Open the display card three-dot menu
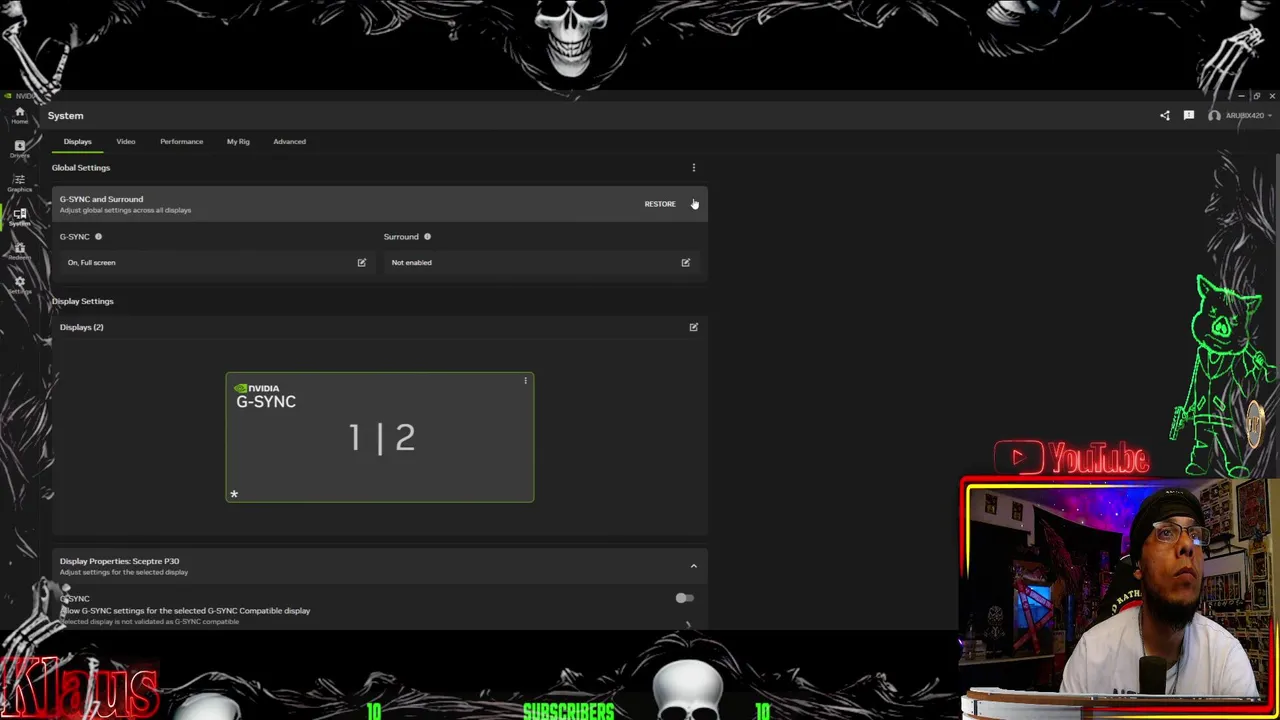The image size is (1280, 720). [x=526, y=381]
